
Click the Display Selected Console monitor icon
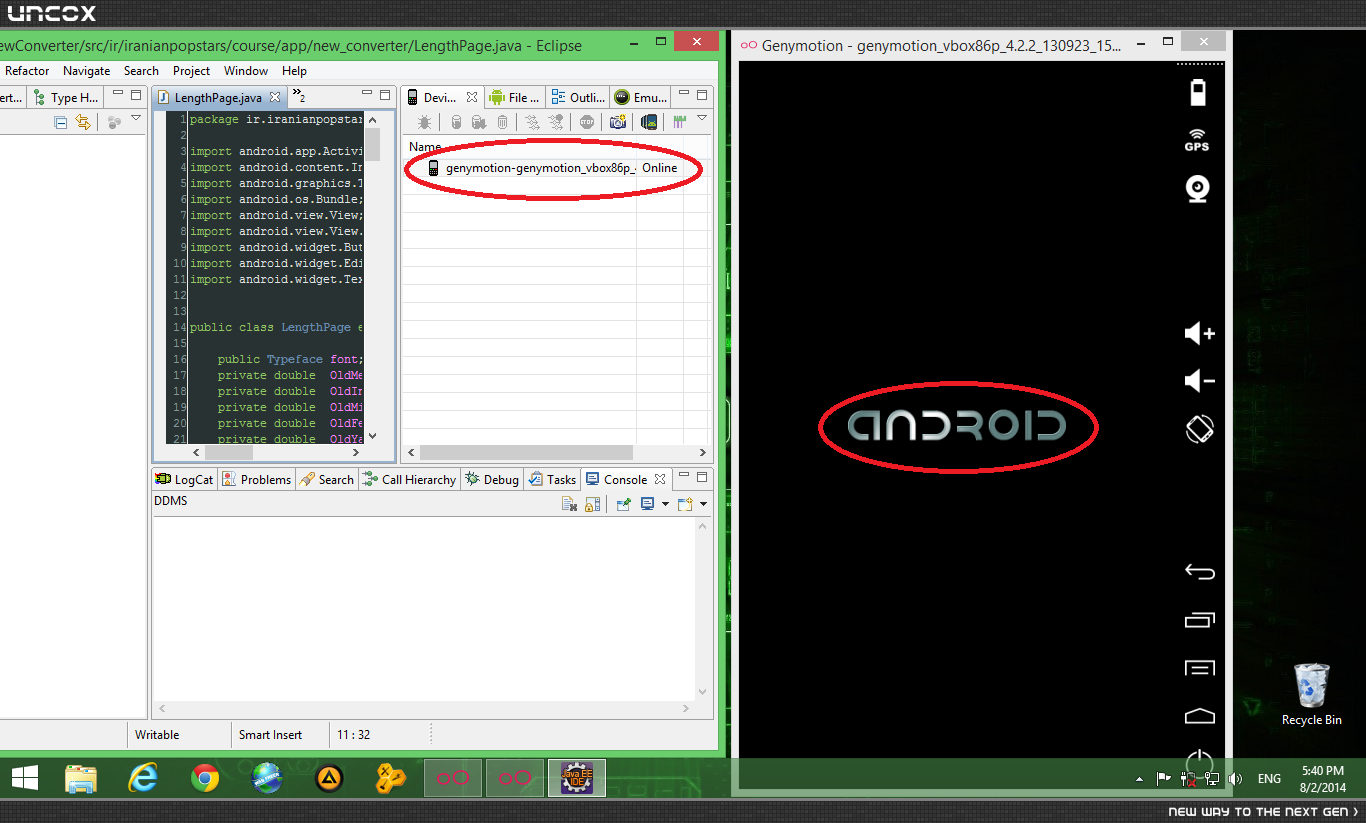click(x=647, y=504)
